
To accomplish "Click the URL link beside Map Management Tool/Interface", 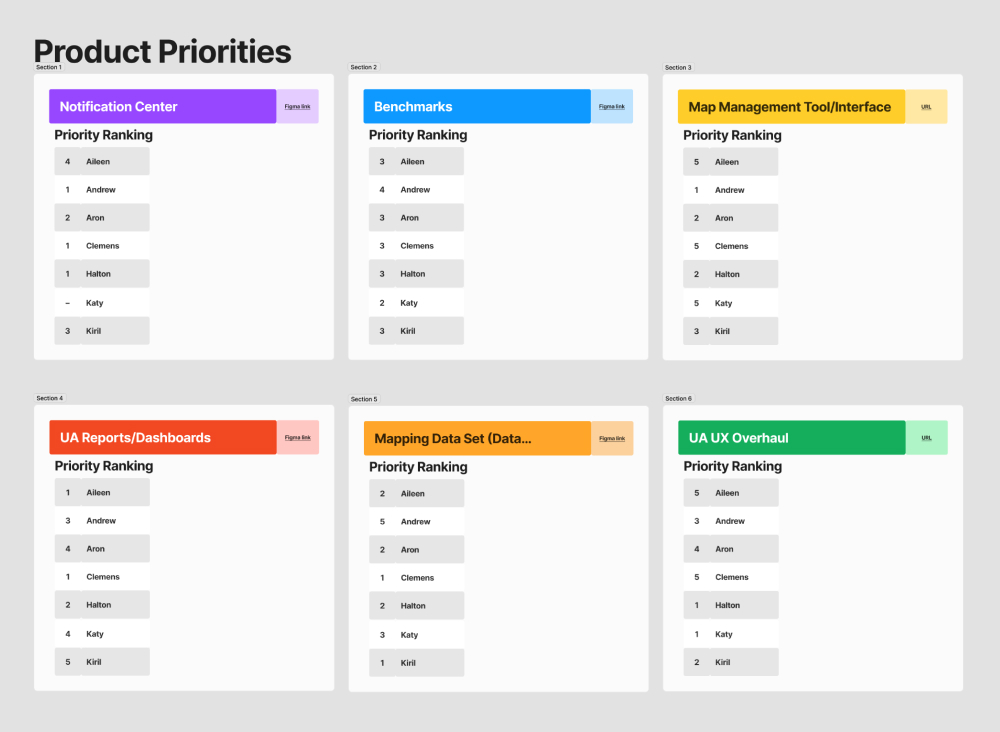I will [926, 106].
